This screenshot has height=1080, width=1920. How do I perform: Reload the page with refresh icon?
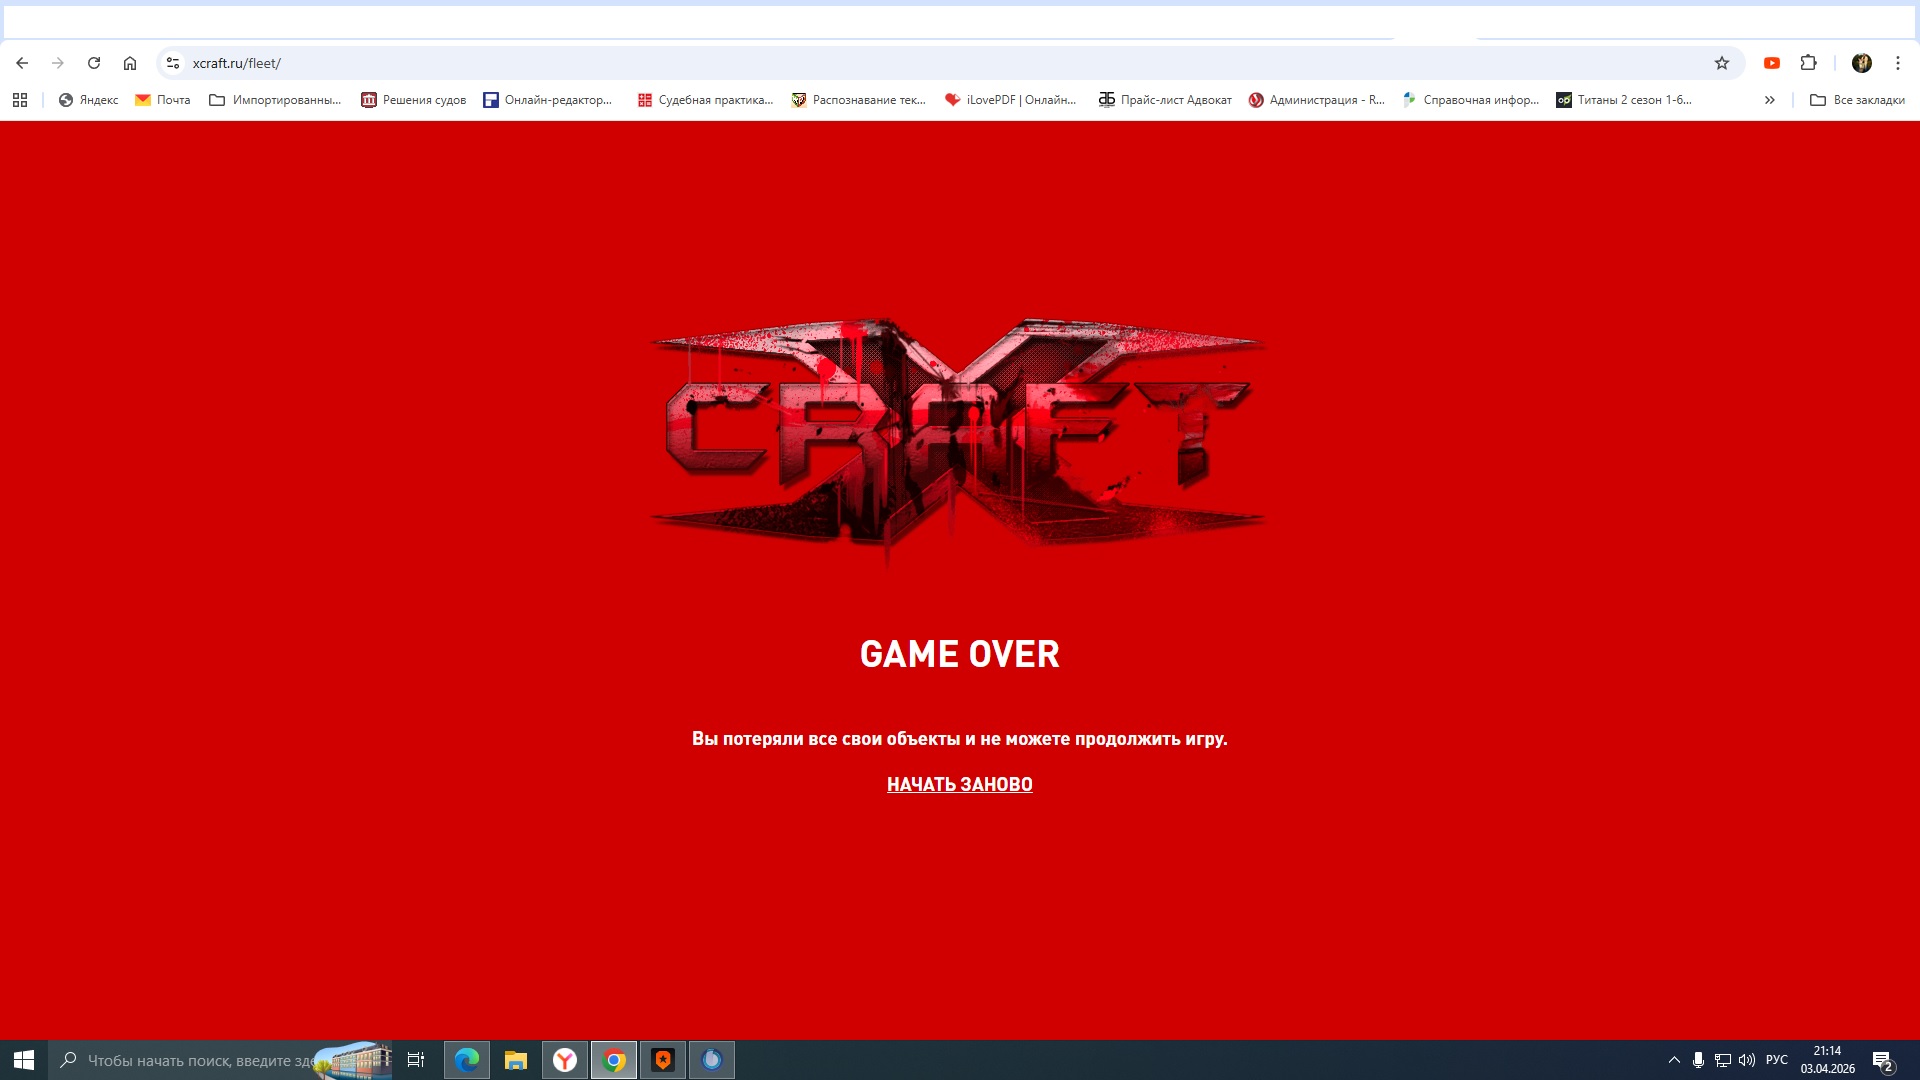click(94, 63)
